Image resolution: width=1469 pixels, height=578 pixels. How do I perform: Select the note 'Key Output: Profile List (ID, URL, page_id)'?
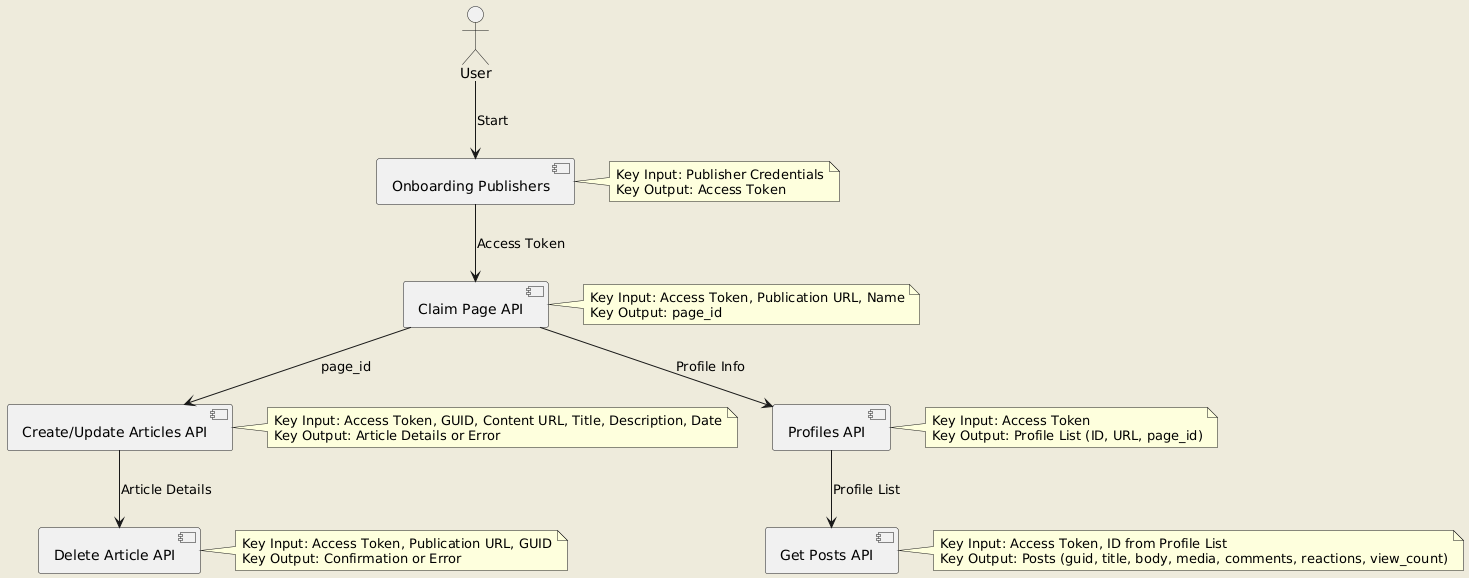[1071, 428]
